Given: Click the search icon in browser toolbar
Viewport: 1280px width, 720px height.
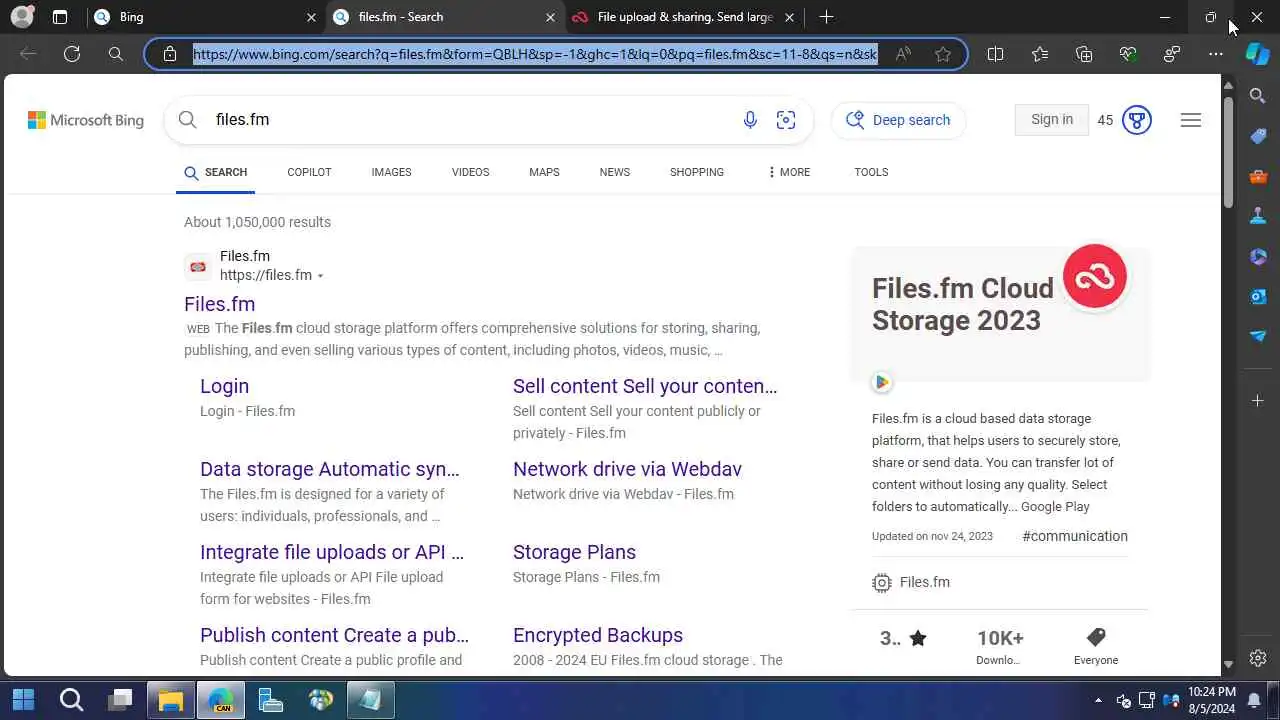Looking at the screenshot, I should click(x=116, y=54).
